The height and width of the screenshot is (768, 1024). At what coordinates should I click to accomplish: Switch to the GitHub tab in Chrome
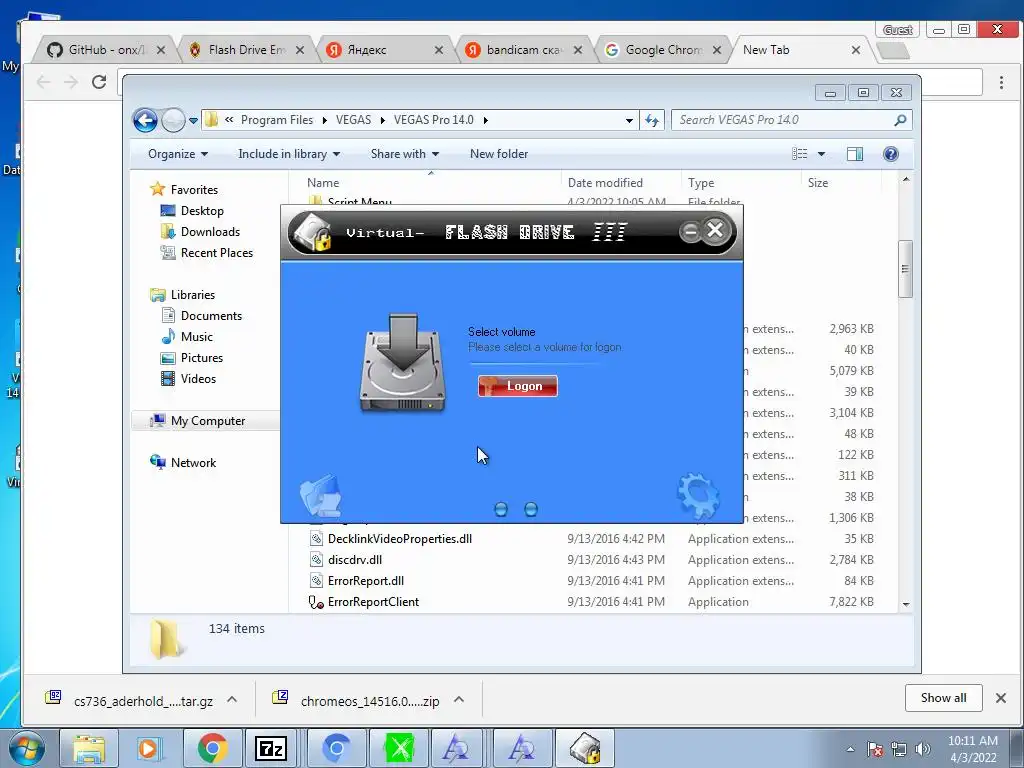click(105, 50)
